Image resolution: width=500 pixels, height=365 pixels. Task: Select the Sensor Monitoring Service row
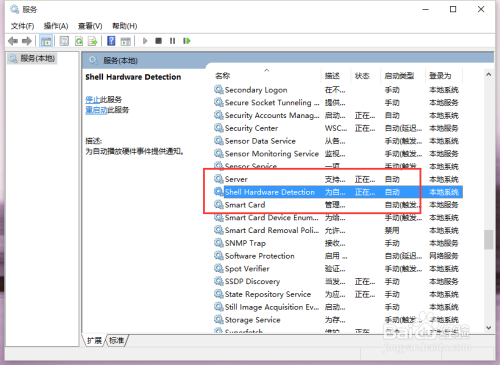337,153
